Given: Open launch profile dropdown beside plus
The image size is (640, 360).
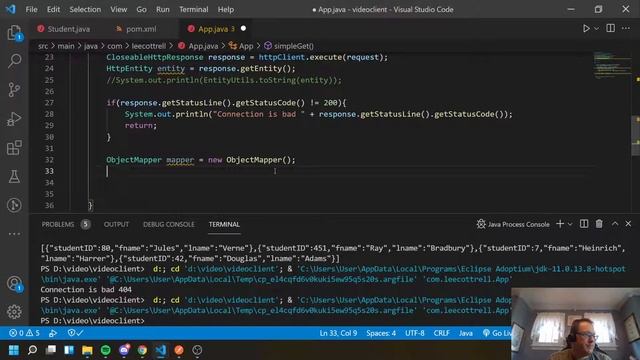Looking at the screenshot, I should [x=570, y=224].
